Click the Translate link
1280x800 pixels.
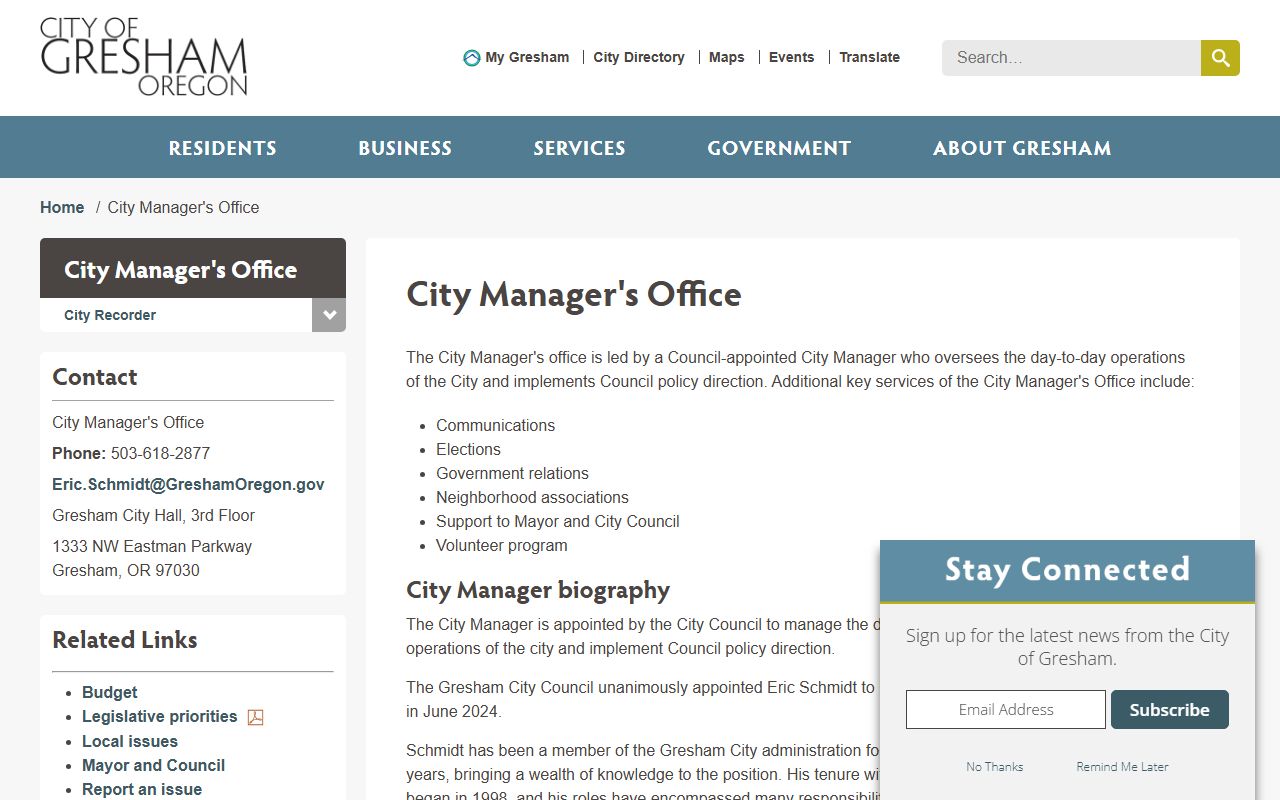[869, 57]
